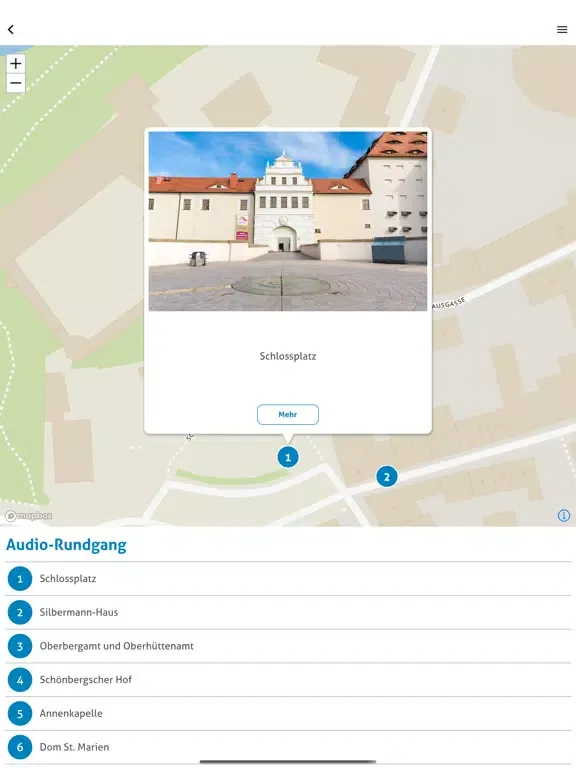Select Schlossplatz in the tour list
The image size is (576, 768).
(288, 579)
